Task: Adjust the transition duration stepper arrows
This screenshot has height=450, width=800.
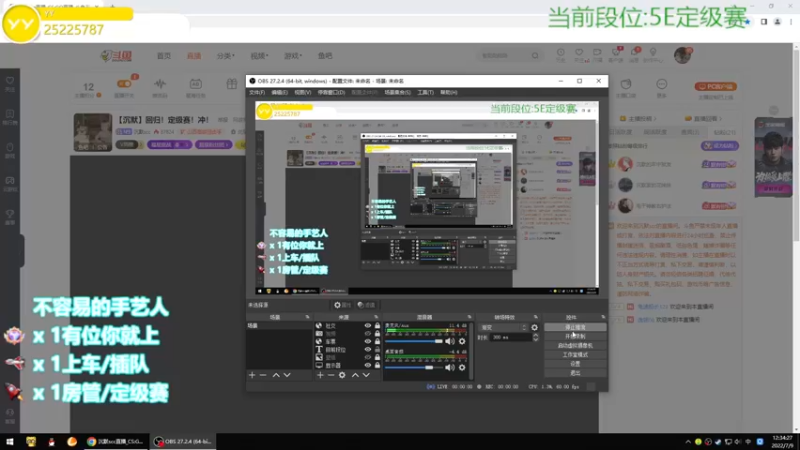Action: [535, 337]
